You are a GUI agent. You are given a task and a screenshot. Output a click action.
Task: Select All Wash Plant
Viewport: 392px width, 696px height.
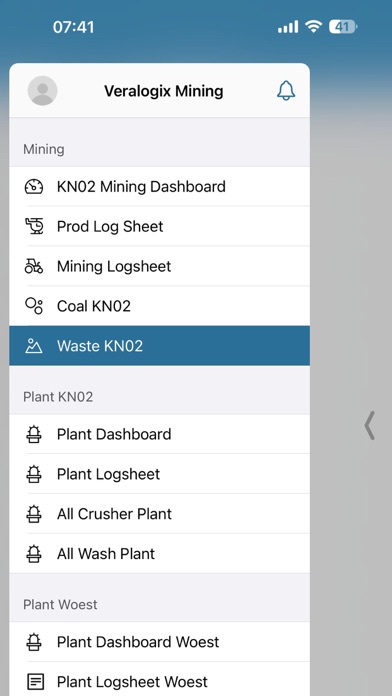click(x=159, y=554)
